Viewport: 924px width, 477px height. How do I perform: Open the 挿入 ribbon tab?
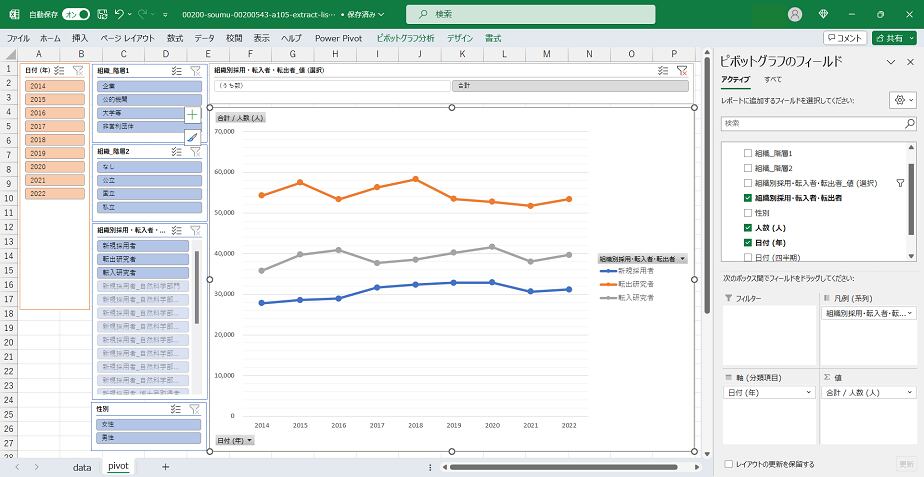[80, 37]
